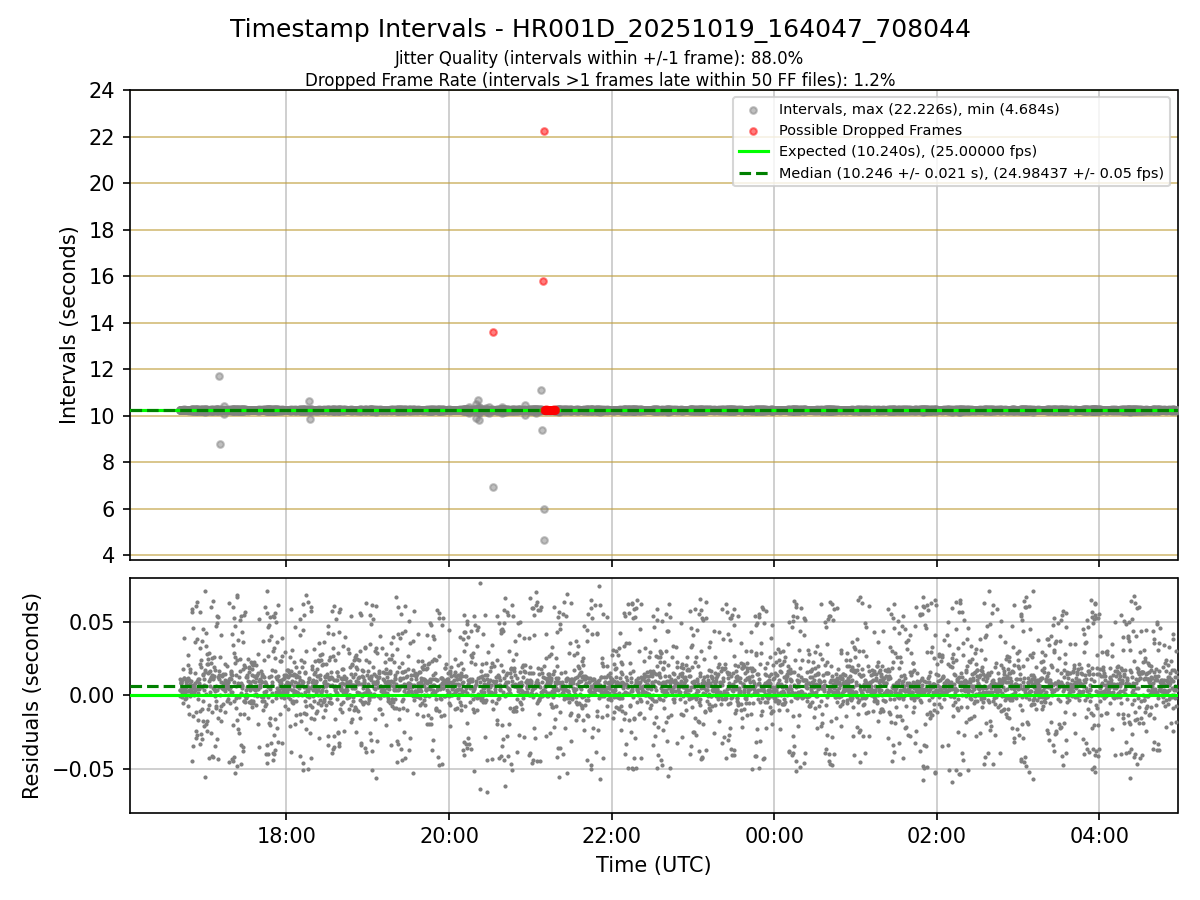The image size is (1200, 900).
Task: Click the 'Residuals (seconds)' y-axis label
Action: pyautogui.click(x=32, y=696)
